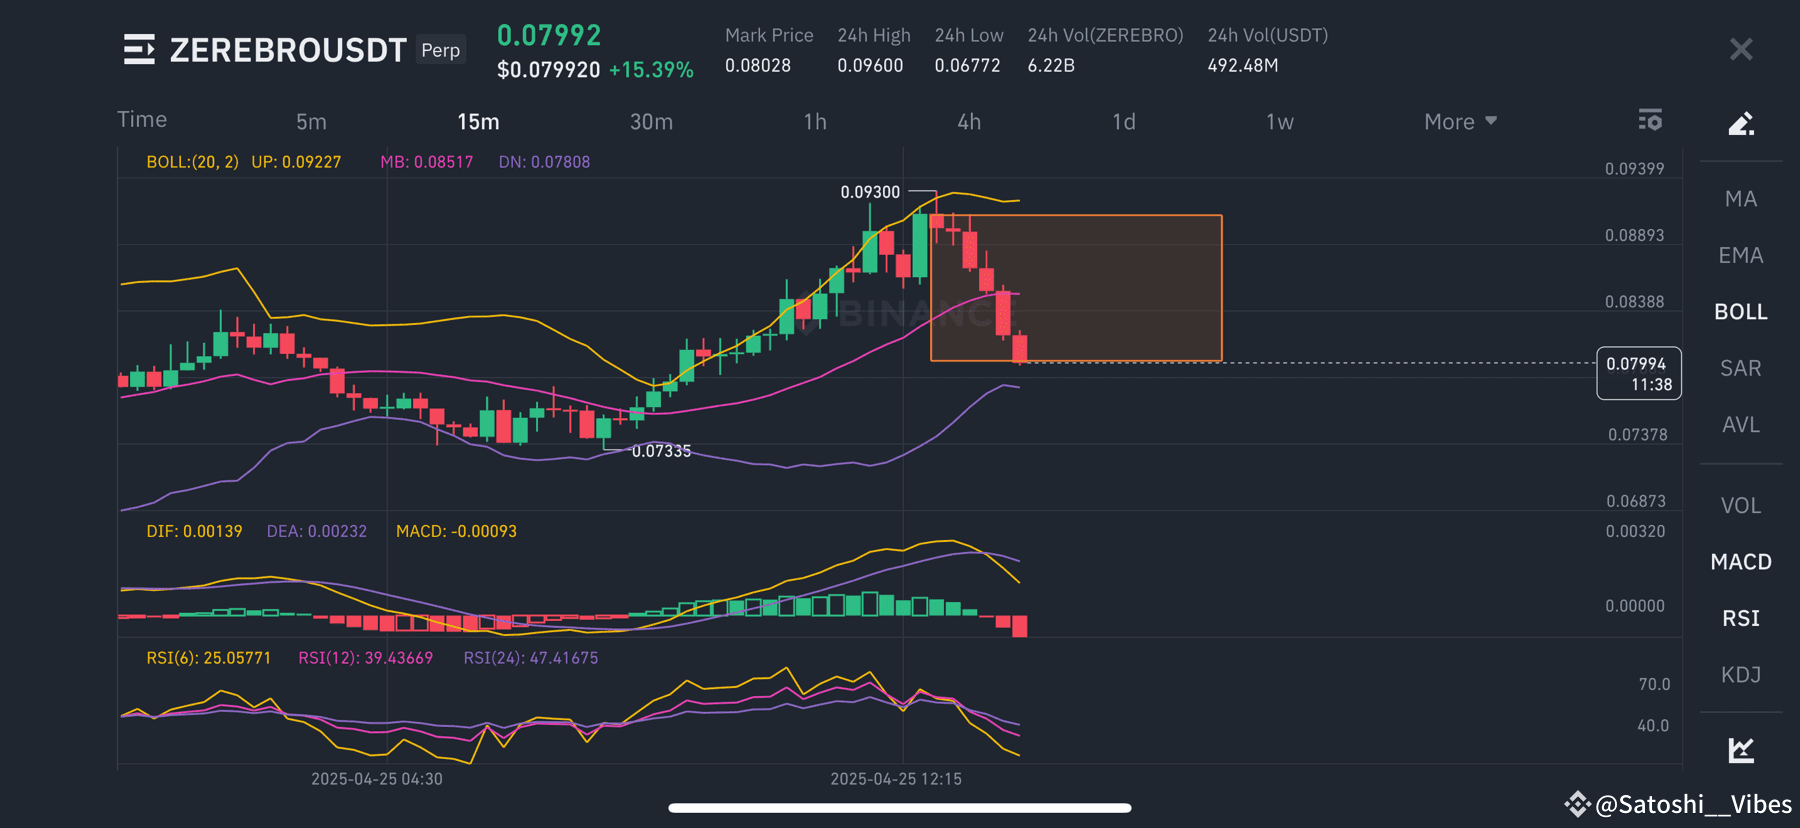Tap the 24h High value 0.09600
Screen dimensions: 1800x828
click(870, 66)
